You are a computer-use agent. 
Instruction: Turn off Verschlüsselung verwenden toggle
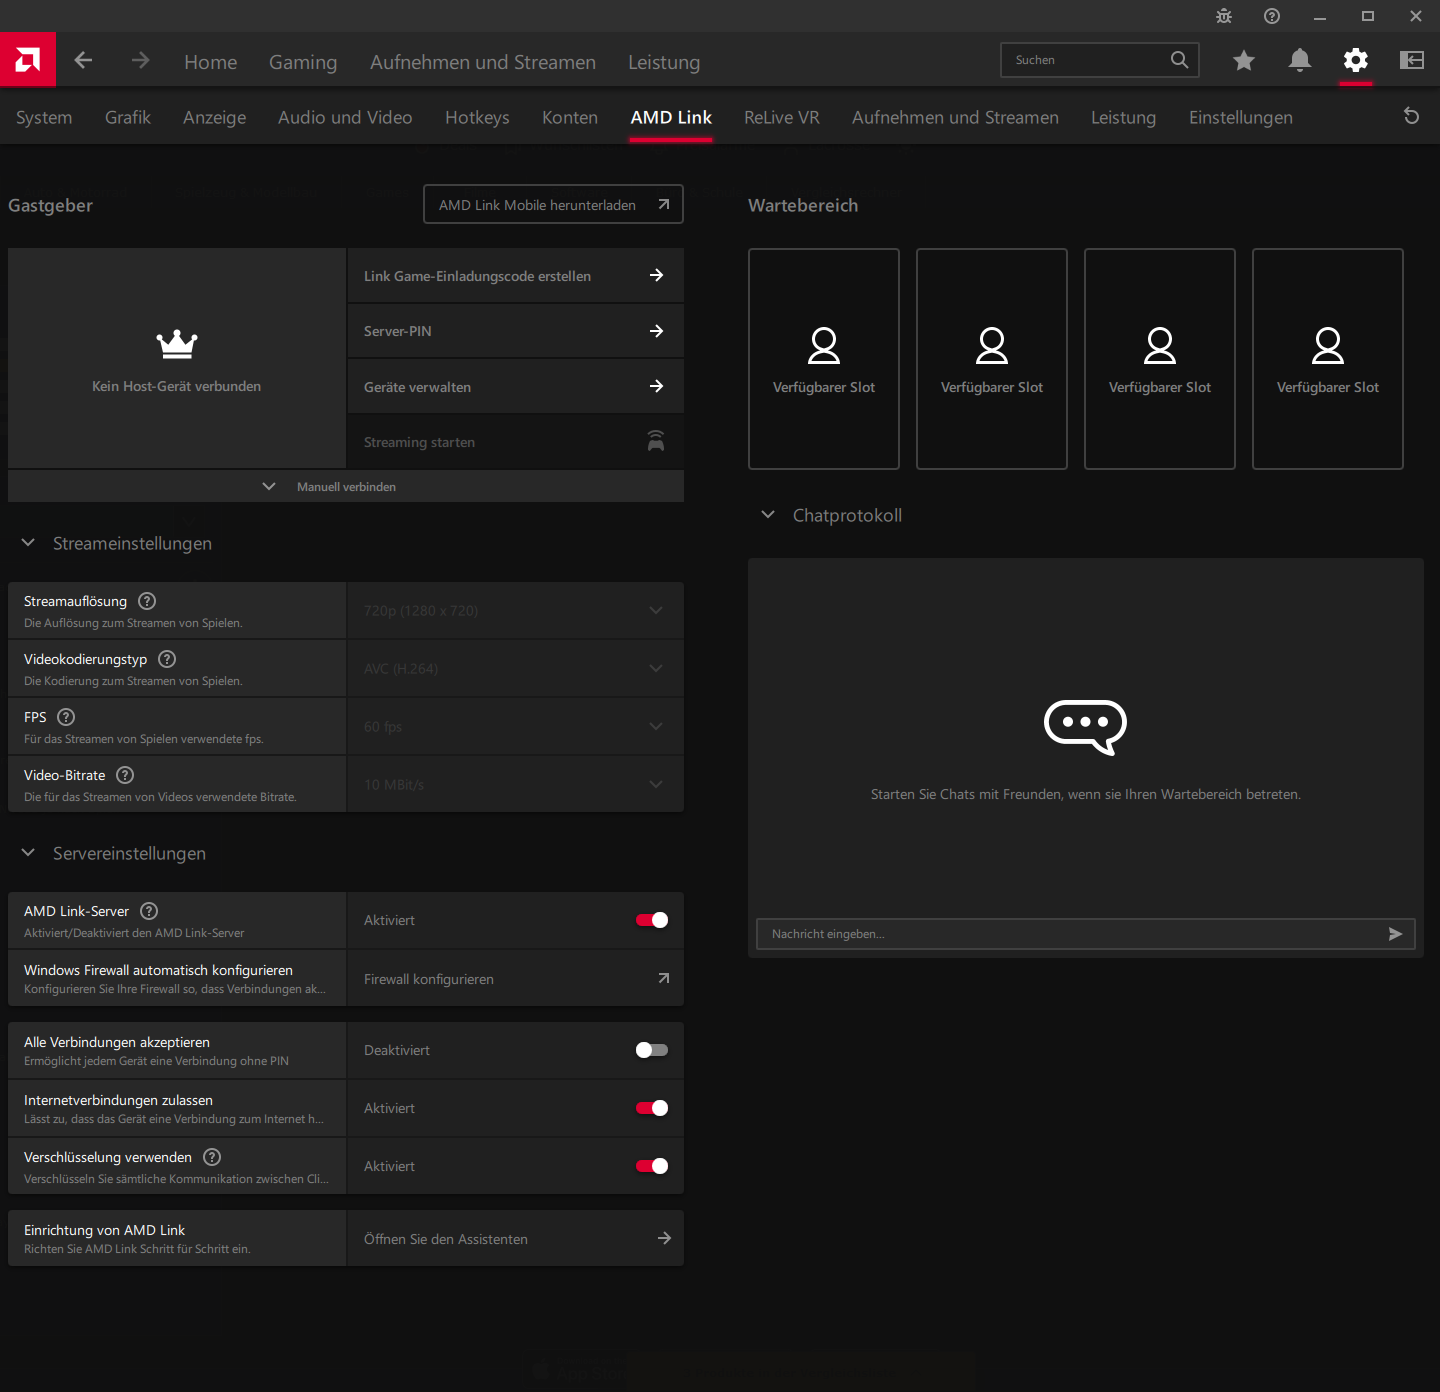point(652,1166)
